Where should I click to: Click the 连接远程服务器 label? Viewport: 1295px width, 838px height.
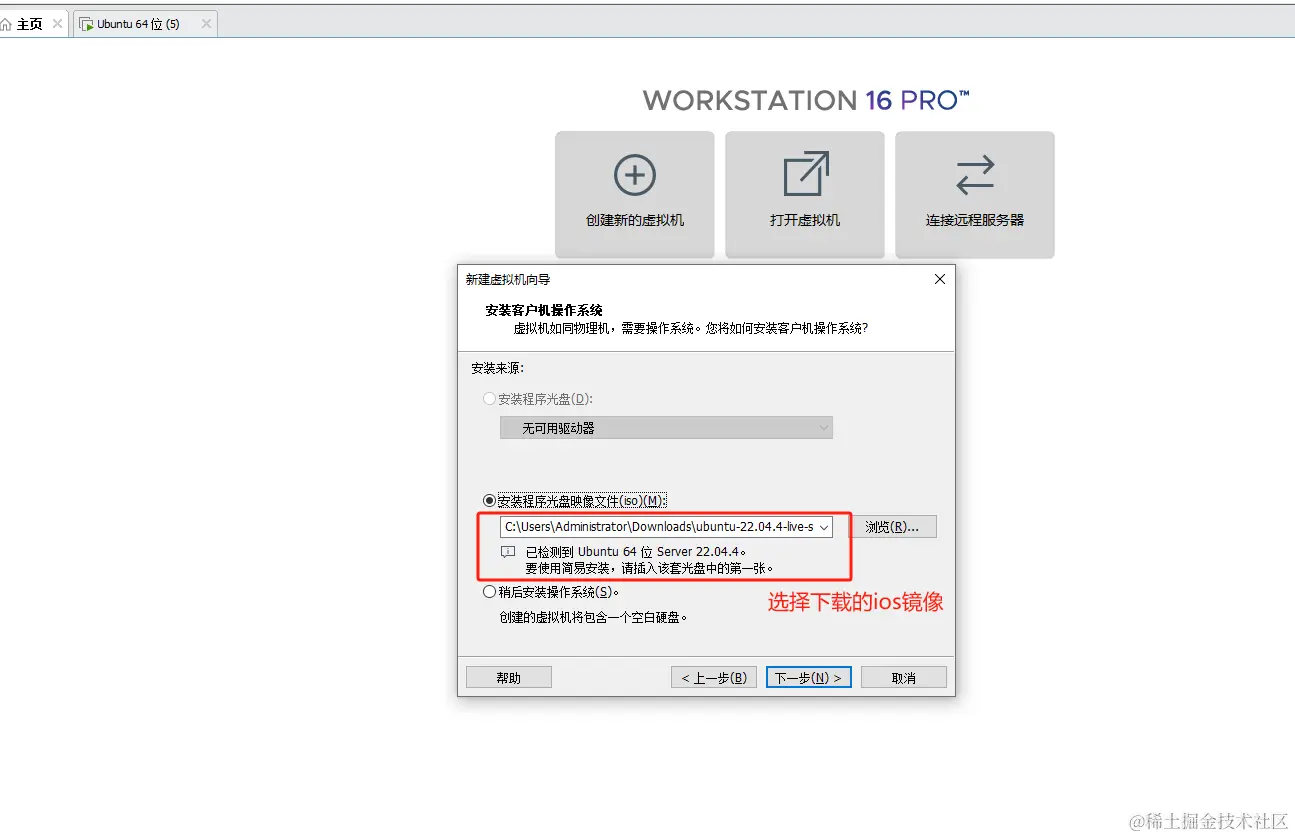[x=975, y=220]
